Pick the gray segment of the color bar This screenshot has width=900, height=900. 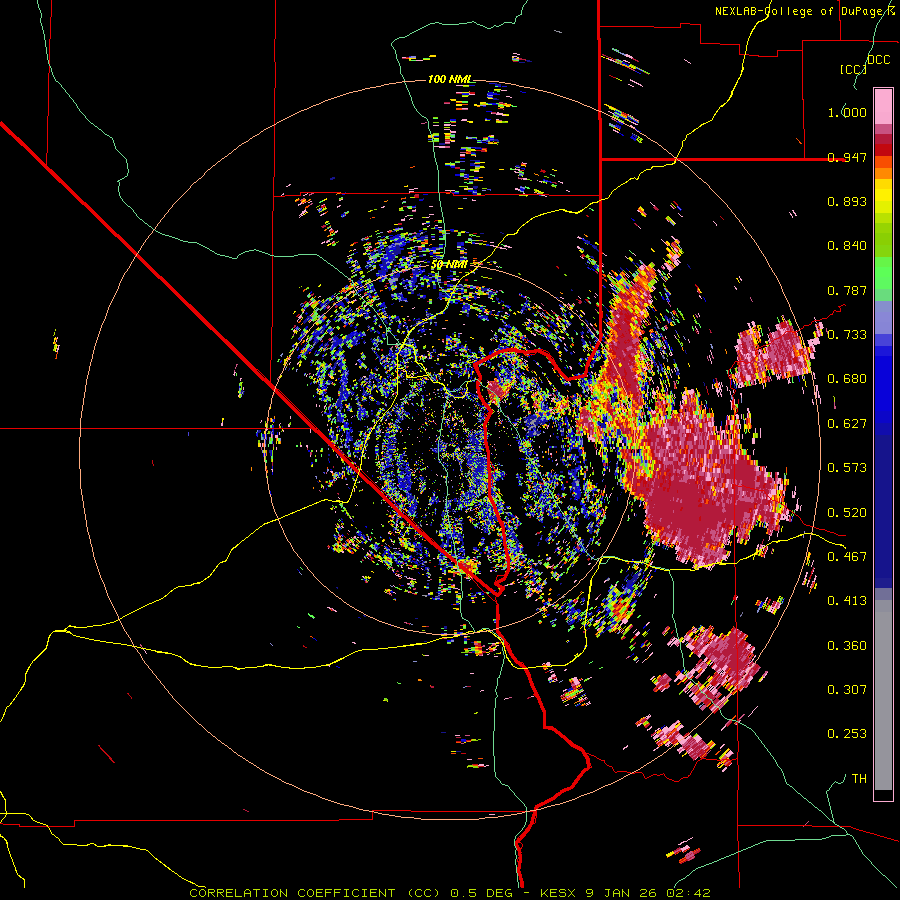click(x=883, y=695)
